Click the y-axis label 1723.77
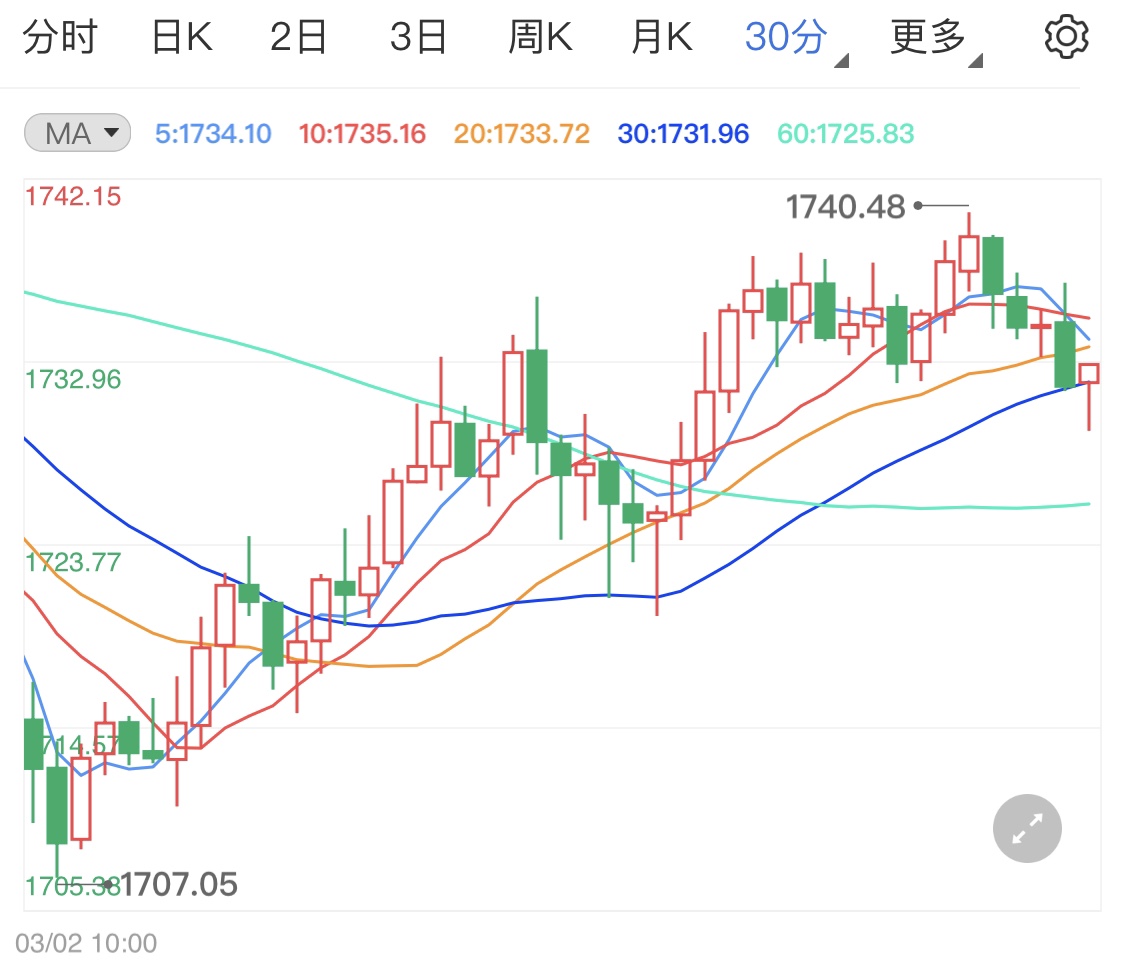This screenshot has height=979, width=1125. 73,562
